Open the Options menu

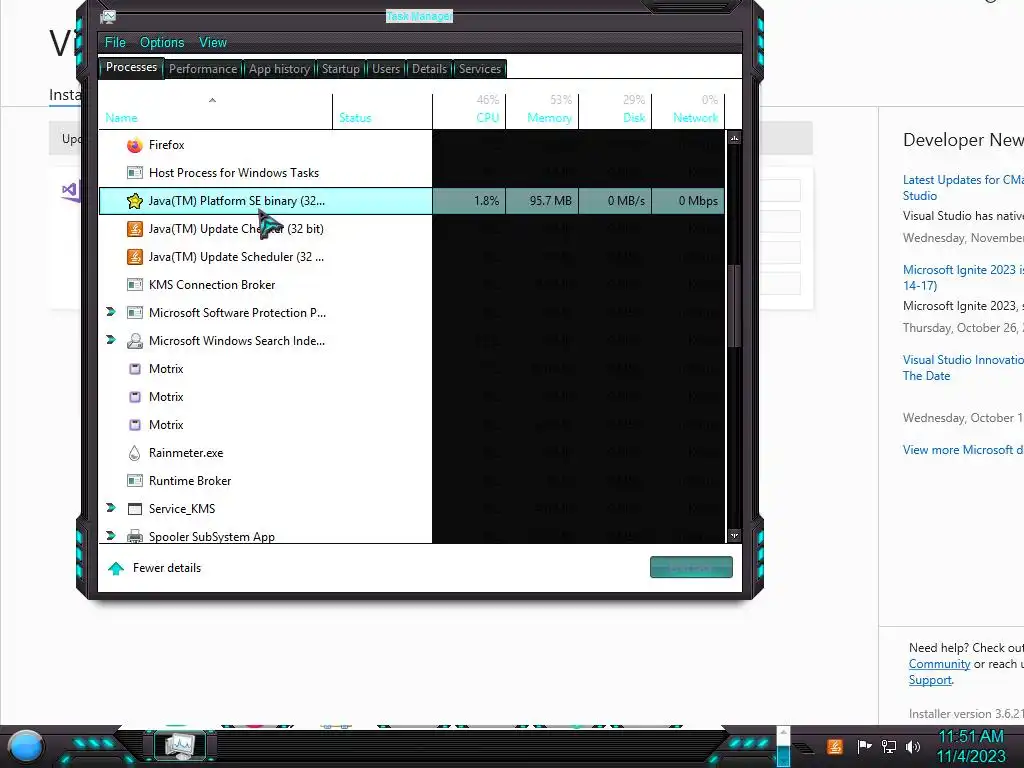coord(162,42)
